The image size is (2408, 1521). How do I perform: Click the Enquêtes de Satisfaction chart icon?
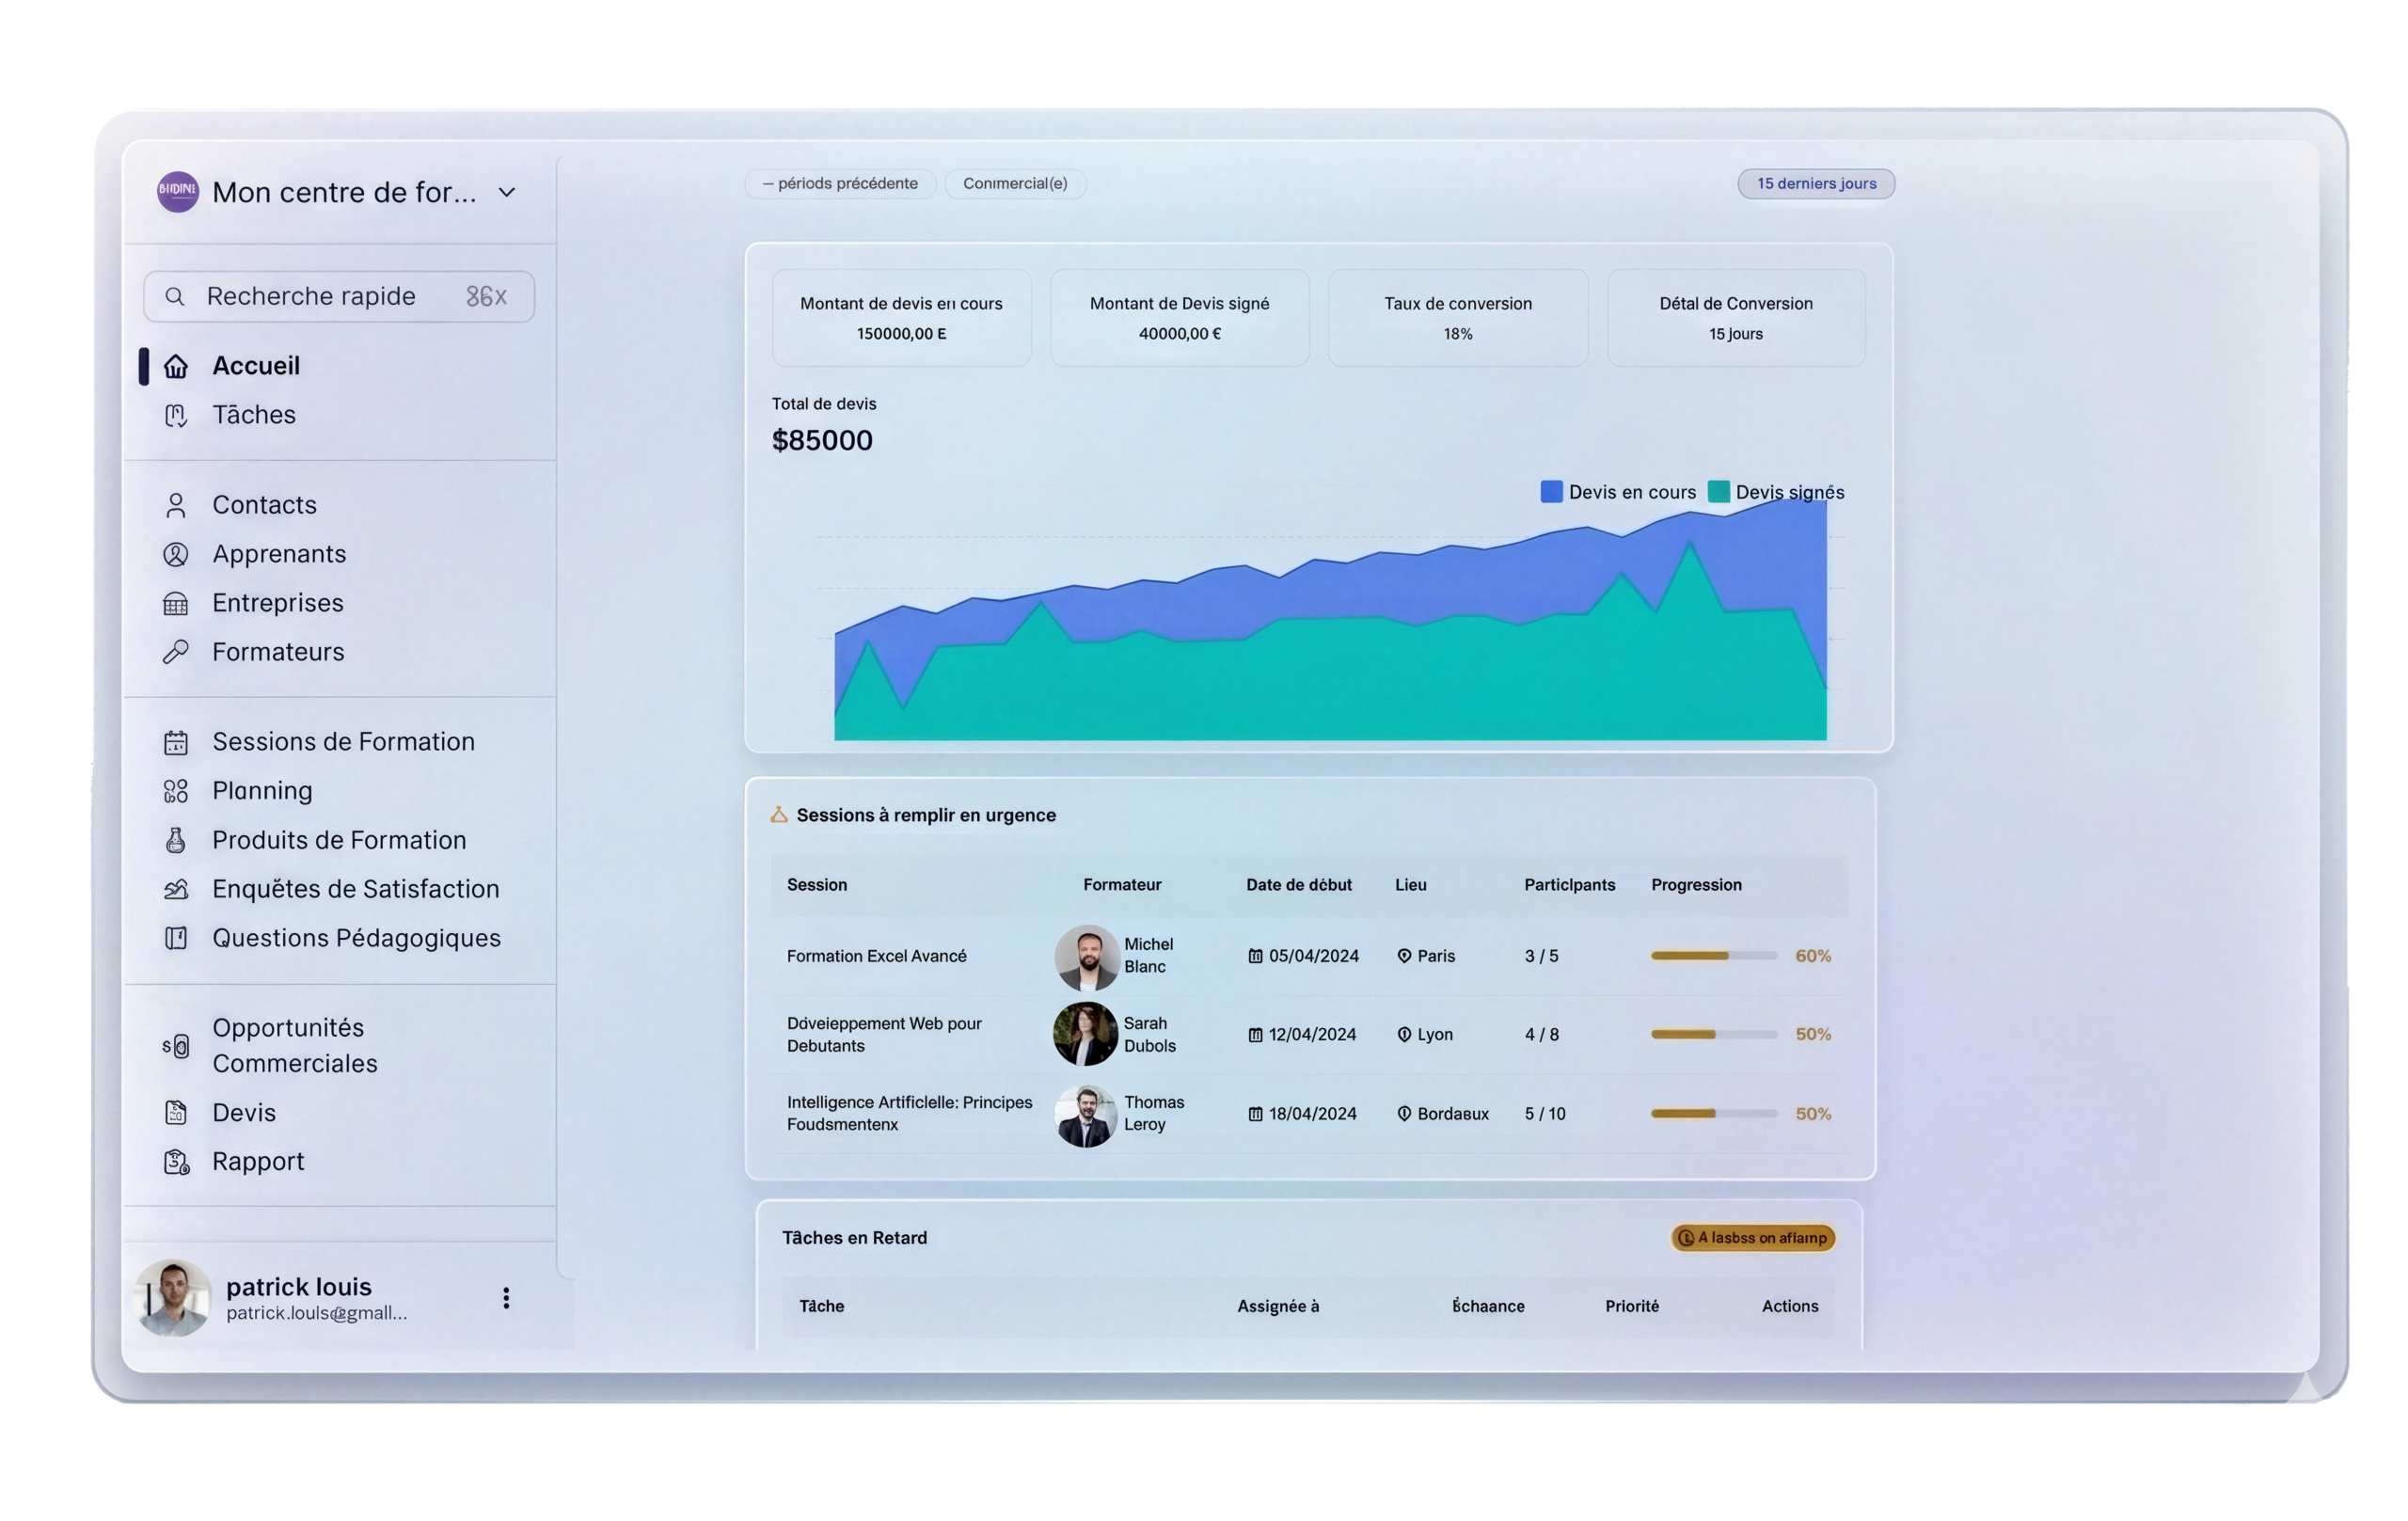point(176,889)
